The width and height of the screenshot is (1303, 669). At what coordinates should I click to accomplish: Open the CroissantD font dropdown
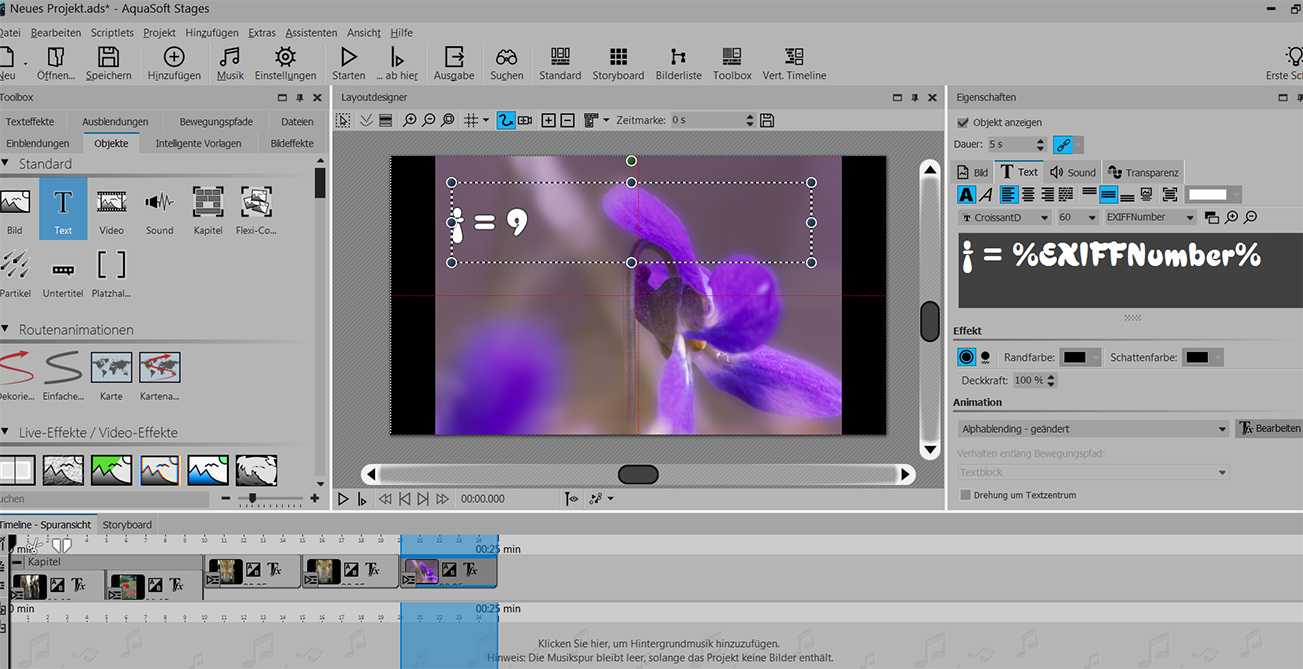point(1004,217)
